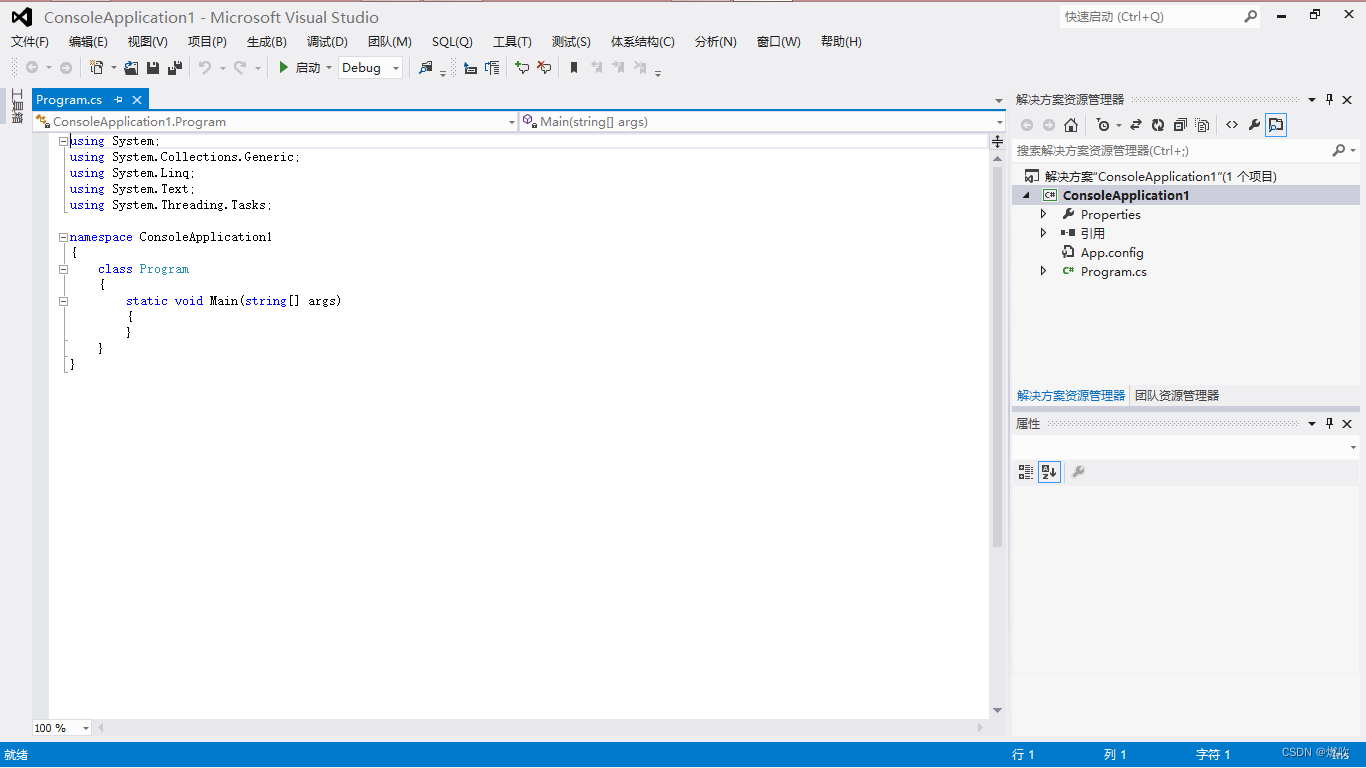Viewport: 1366px width, 768px height.
Task: Collapse the class Program outline
Action: click(x=63, y=269)
